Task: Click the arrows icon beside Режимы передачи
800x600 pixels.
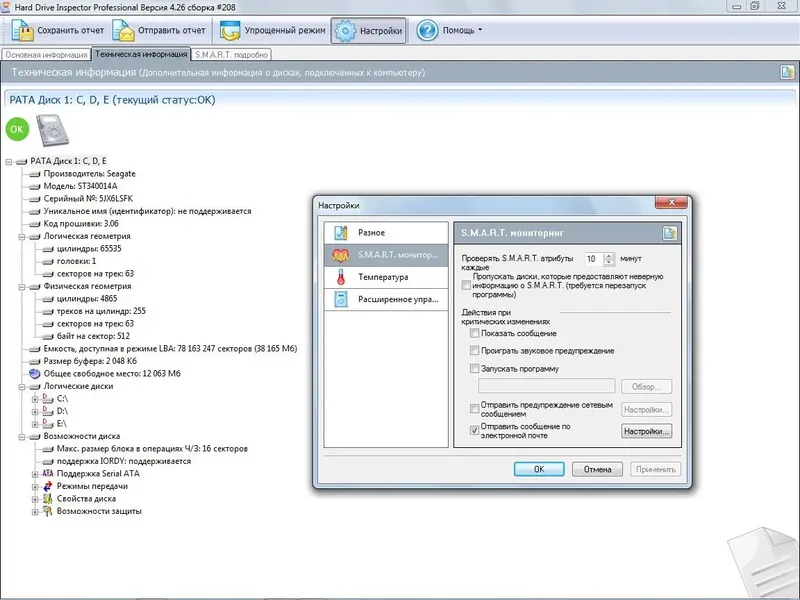Action: pyautogui.click(x=48, y=486)
